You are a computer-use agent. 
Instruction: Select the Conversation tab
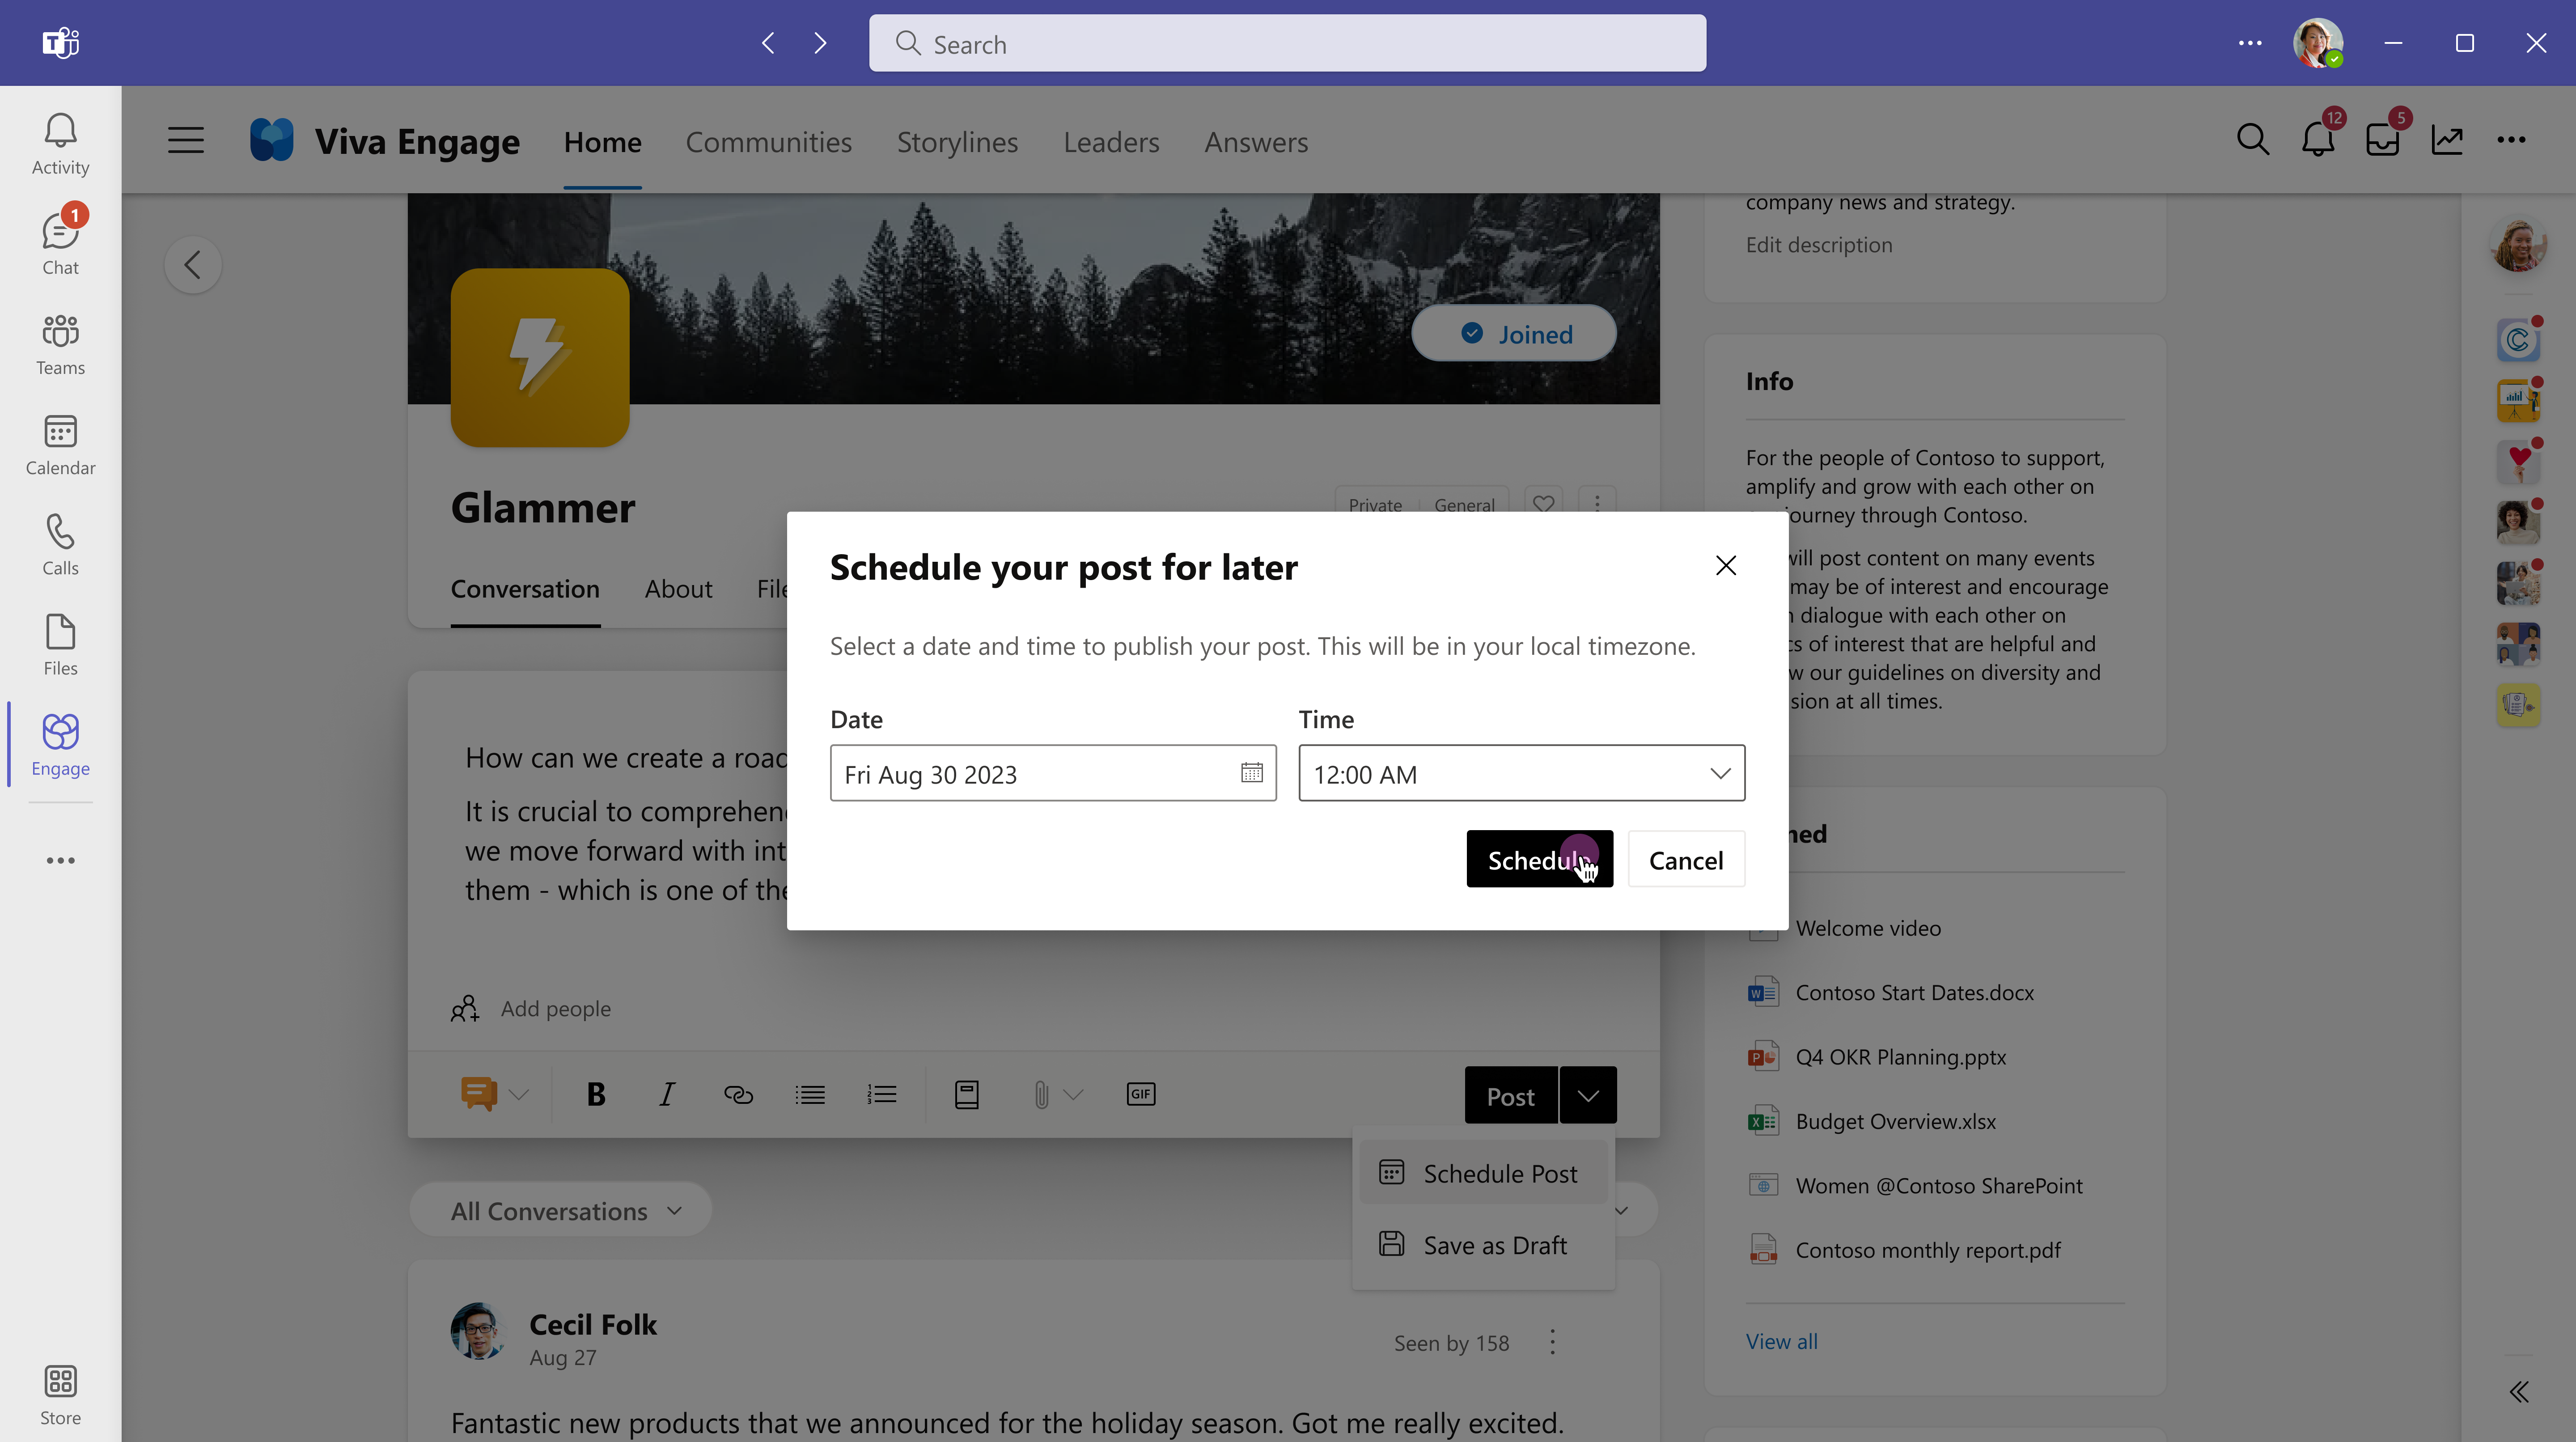coord(525,587)
